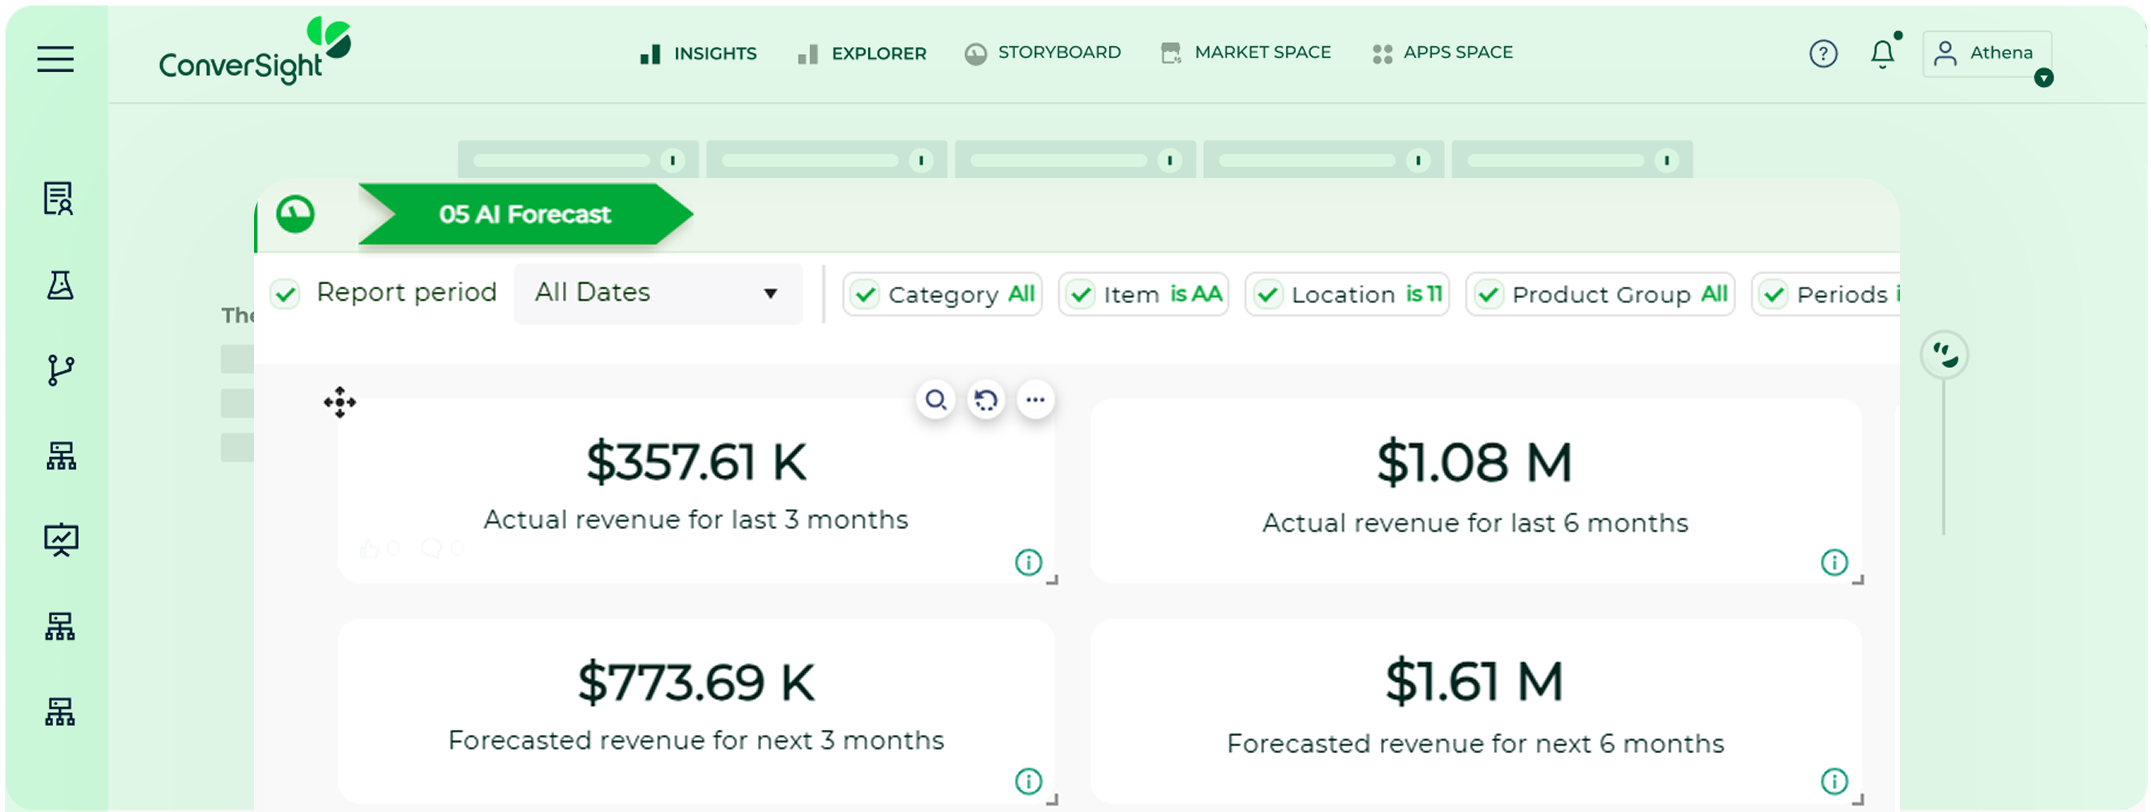
Task: Open the Market Space tab
Action: click(1245, 53)
